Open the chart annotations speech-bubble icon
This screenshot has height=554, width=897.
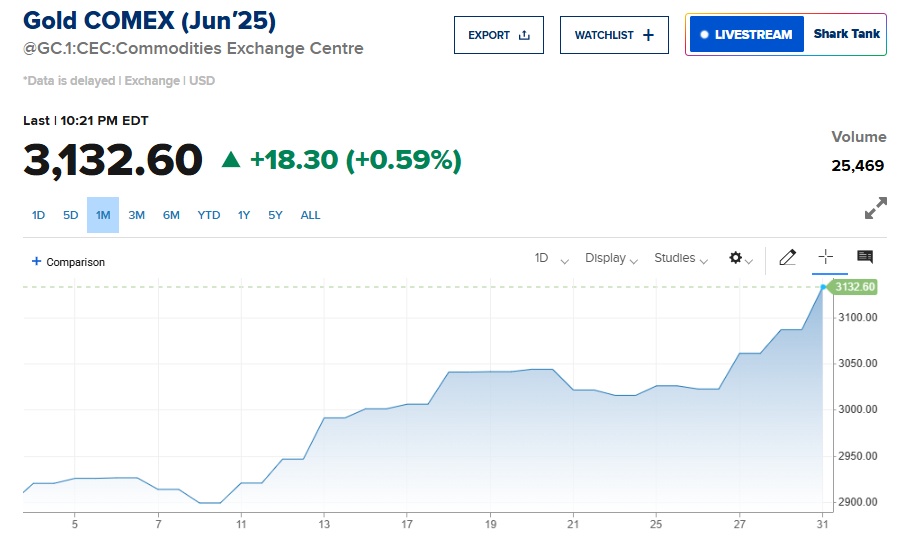pyautogui.click(x=865, y=258)
